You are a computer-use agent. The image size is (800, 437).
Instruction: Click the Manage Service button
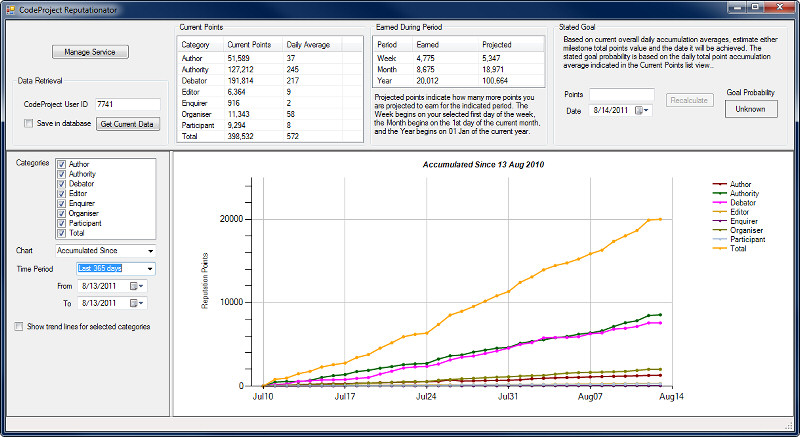(90, 52)
